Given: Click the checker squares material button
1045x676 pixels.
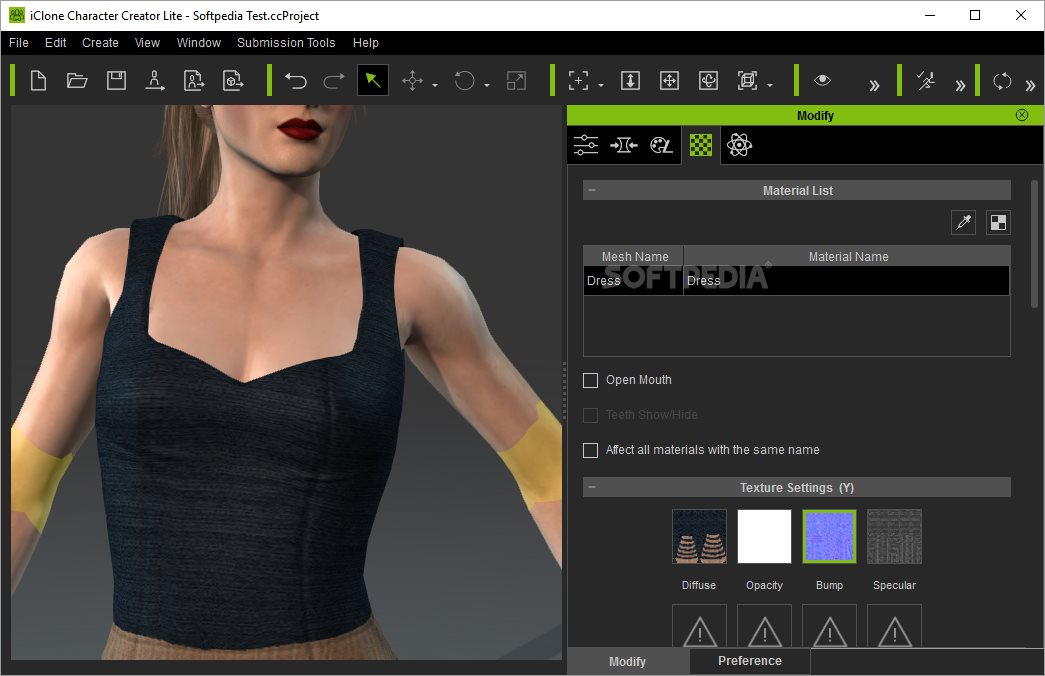Looking at the screenshot, I should [998, 223].
